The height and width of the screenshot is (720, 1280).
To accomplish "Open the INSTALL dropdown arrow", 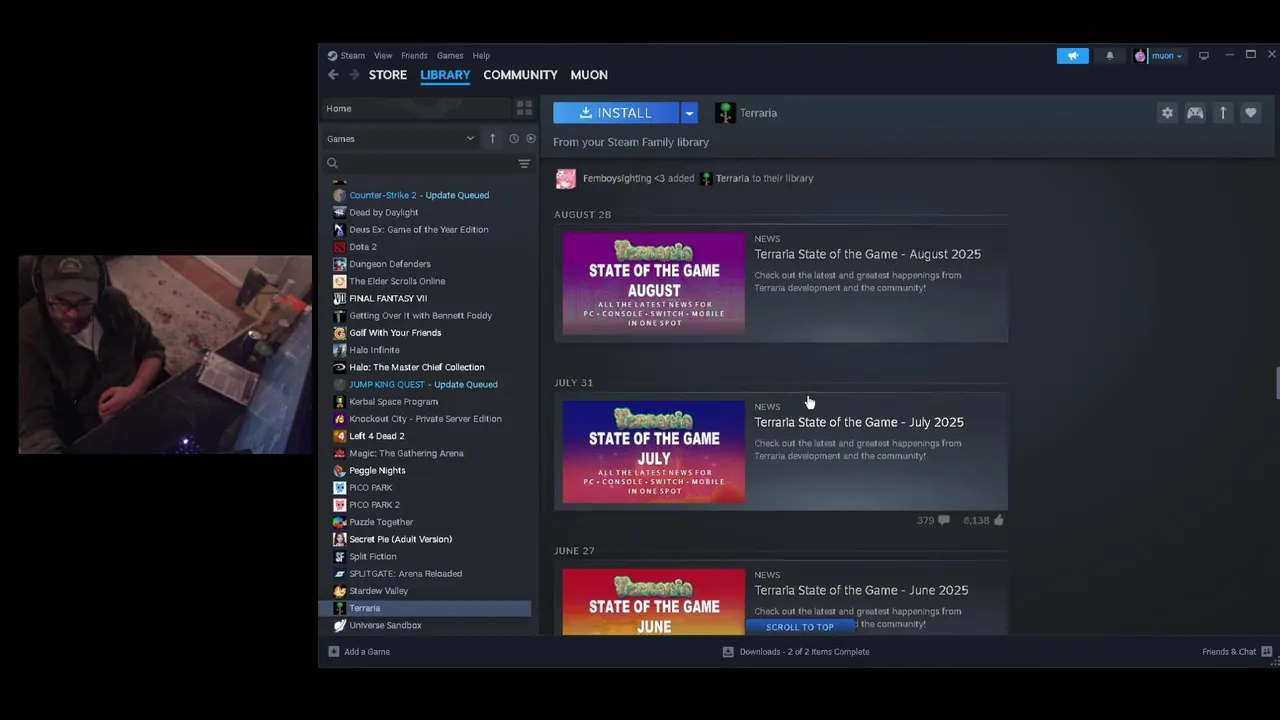I will pos(689,113).
